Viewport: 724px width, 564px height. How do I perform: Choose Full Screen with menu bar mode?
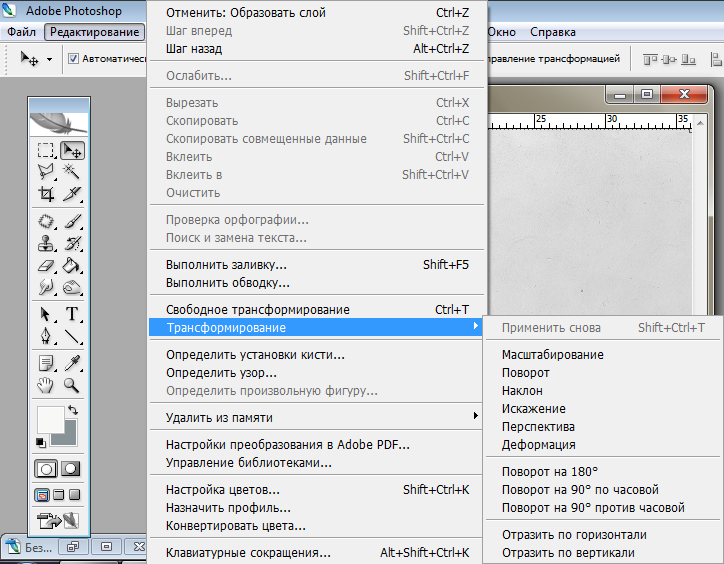point(59,495)
